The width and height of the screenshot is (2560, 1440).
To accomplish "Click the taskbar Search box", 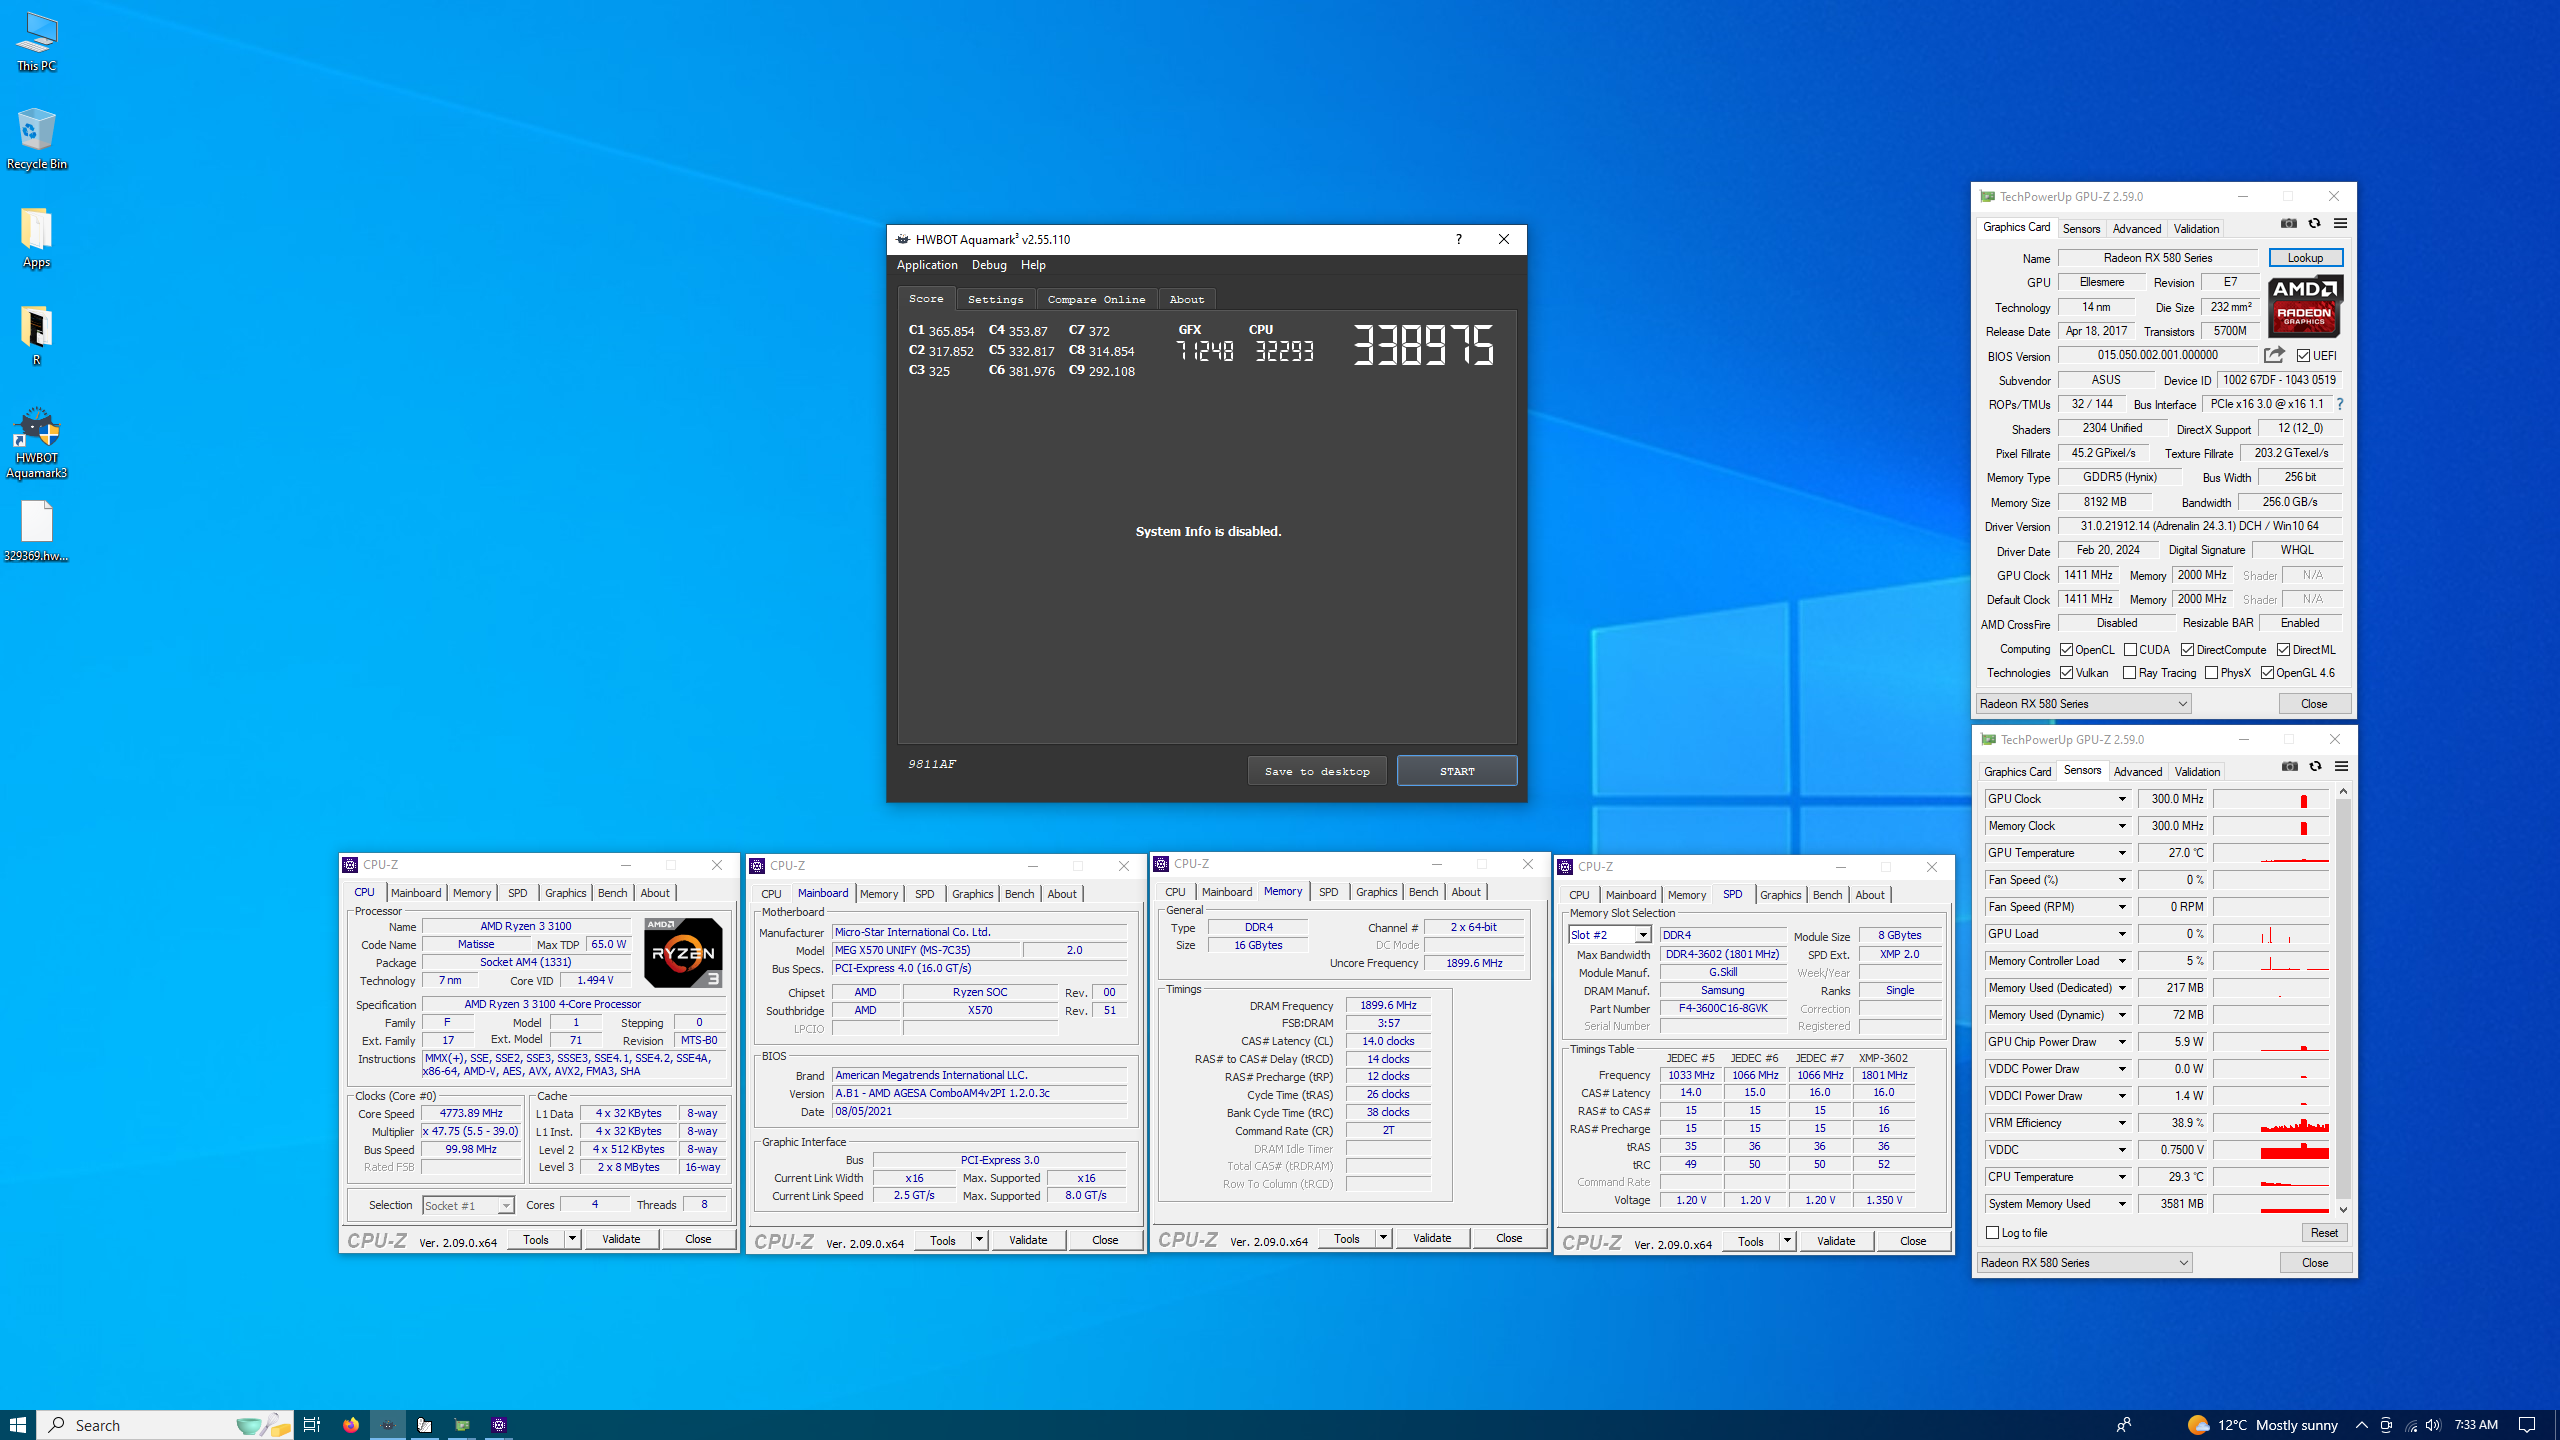I will point(166,1425).
